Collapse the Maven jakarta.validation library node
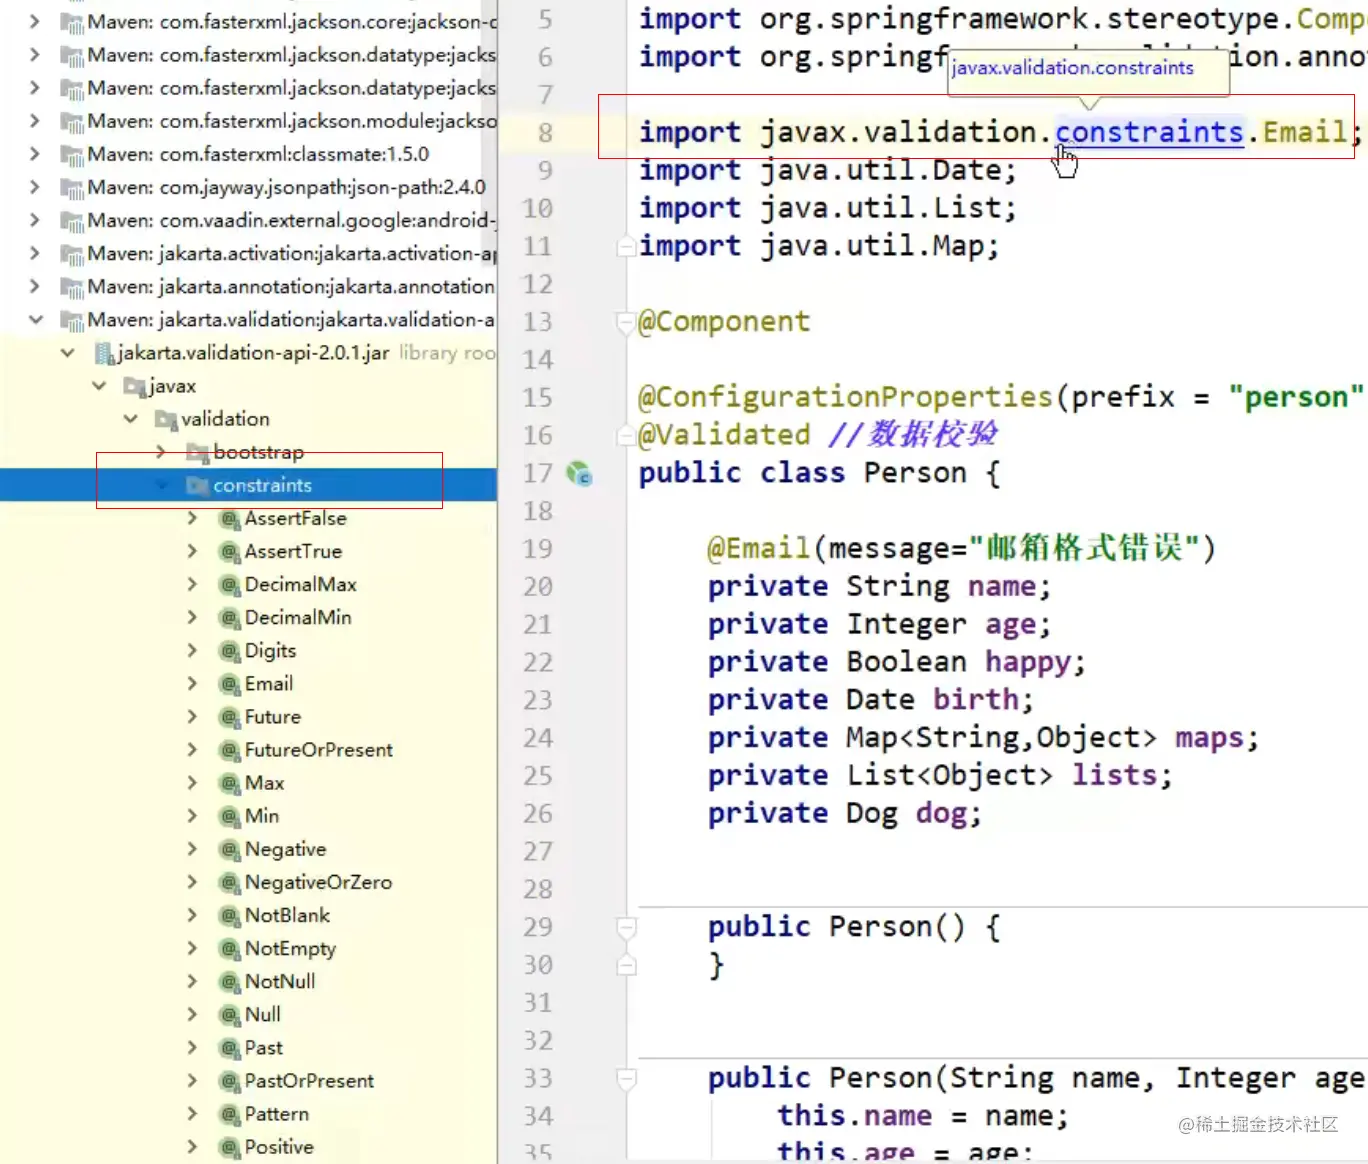 coord(36,320)
